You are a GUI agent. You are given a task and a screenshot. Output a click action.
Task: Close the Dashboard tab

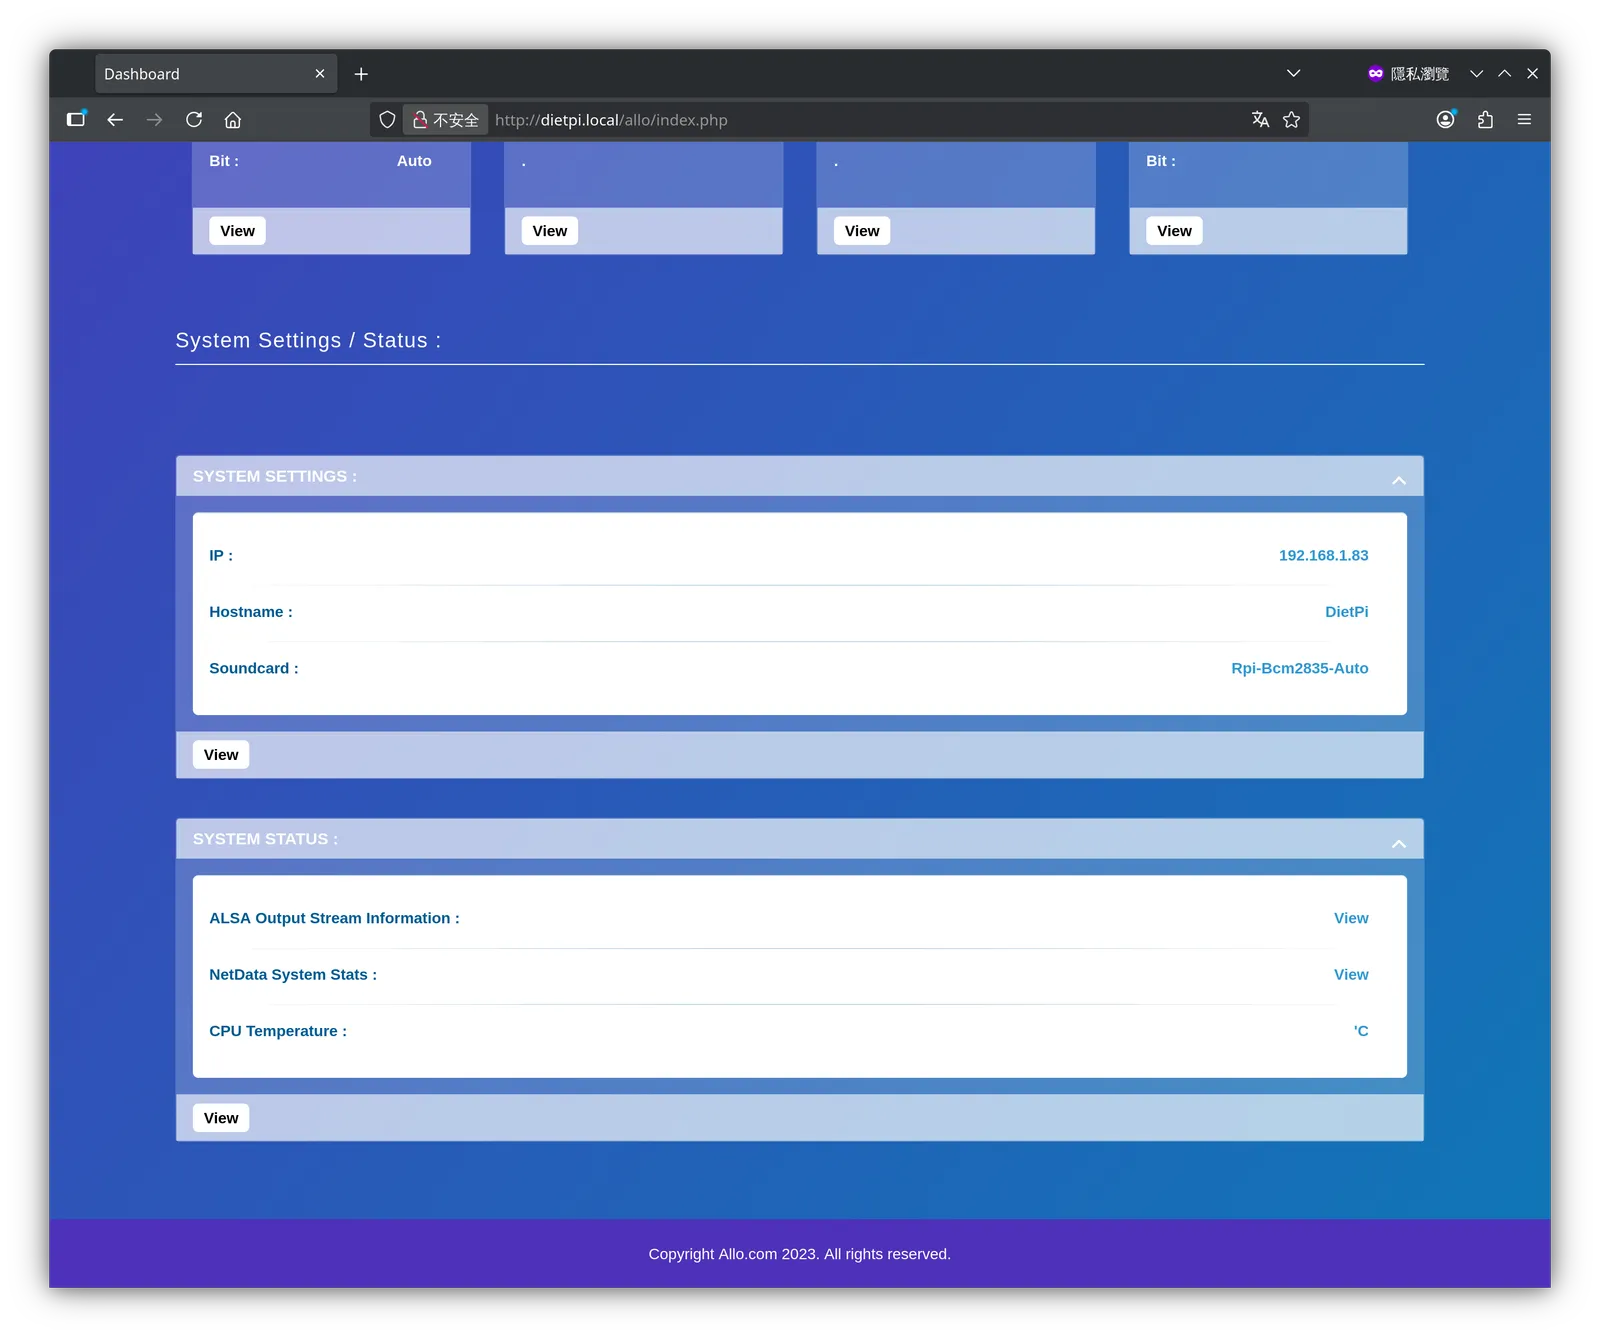320,74
